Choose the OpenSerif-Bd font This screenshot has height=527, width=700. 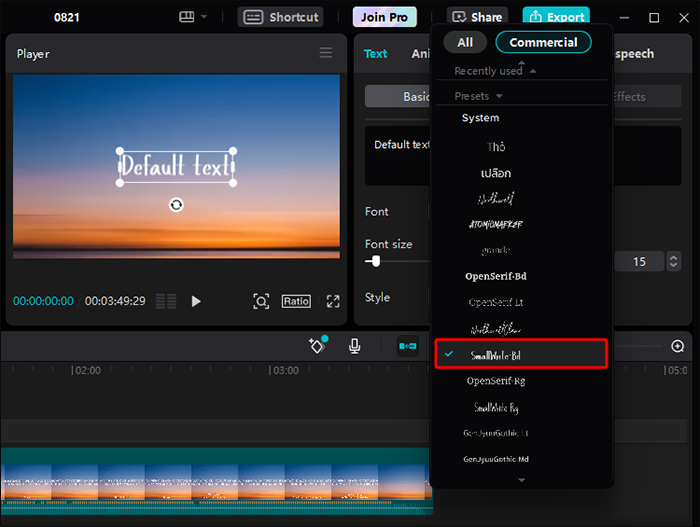click(496, 276)
